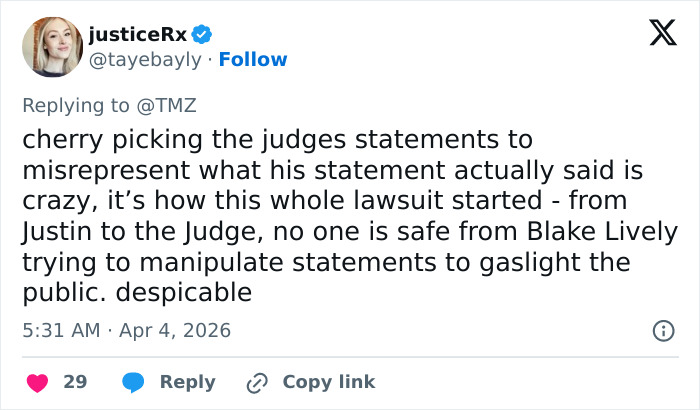This screenshot has height=410, width=700.
Task: Click the 5:31 AM time
Action: click(x=62, y=329)
